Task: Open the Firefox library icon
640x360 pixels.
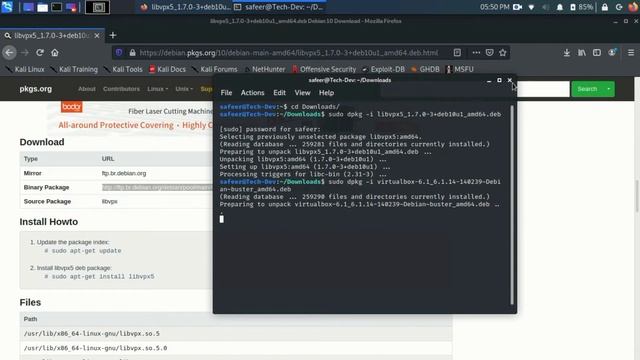Action: 582,53
